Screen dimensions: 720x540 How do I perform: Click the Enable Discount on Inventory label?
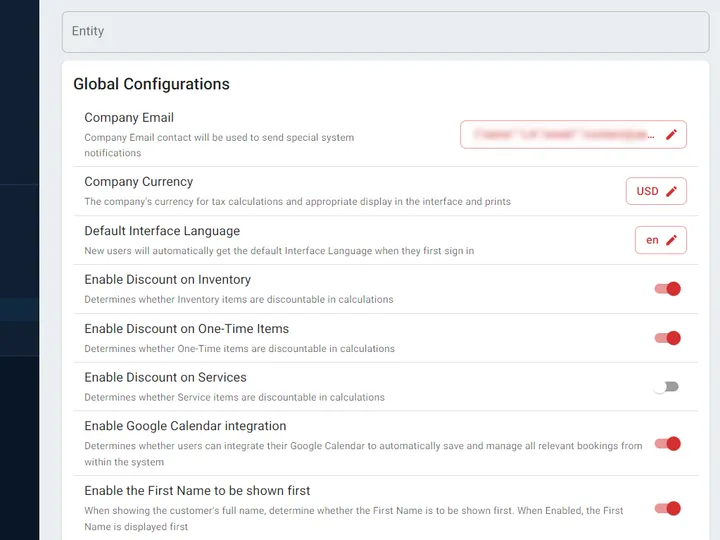pyautogui.click(x=168, y=280)
